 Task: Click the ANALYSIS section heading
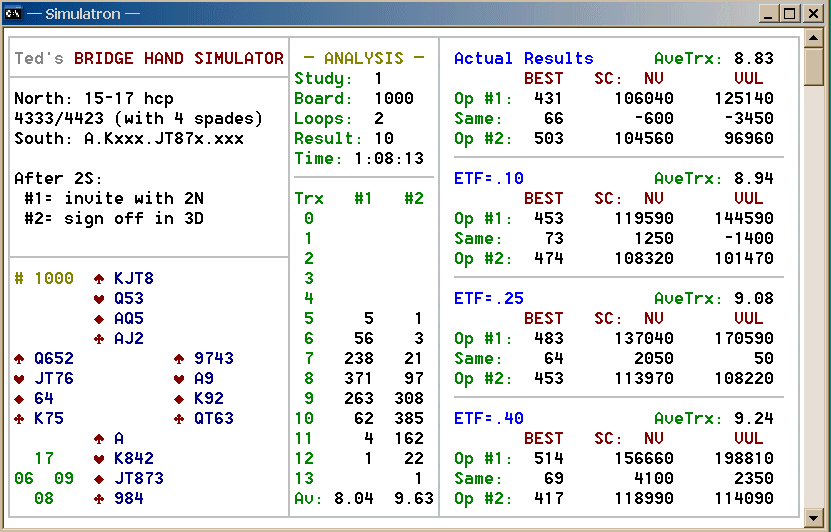(363, 58)
